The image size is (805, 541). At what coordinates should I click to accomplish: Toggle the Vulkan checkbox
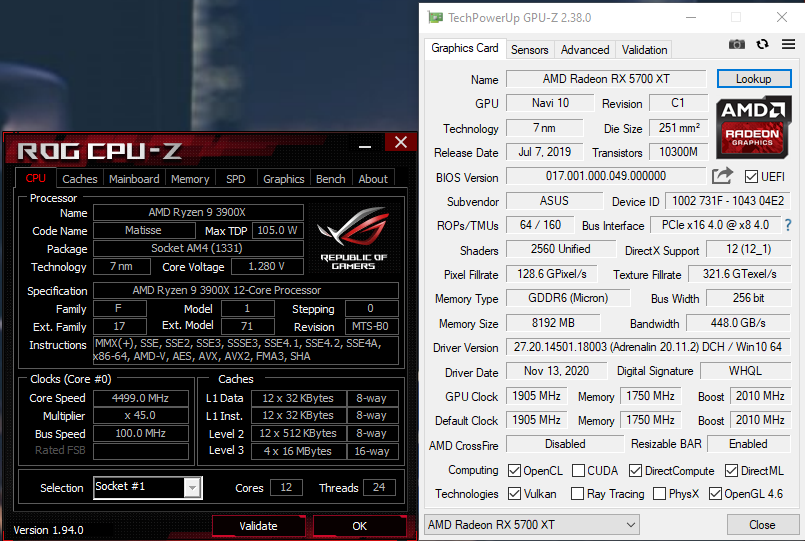coord(514,494)
